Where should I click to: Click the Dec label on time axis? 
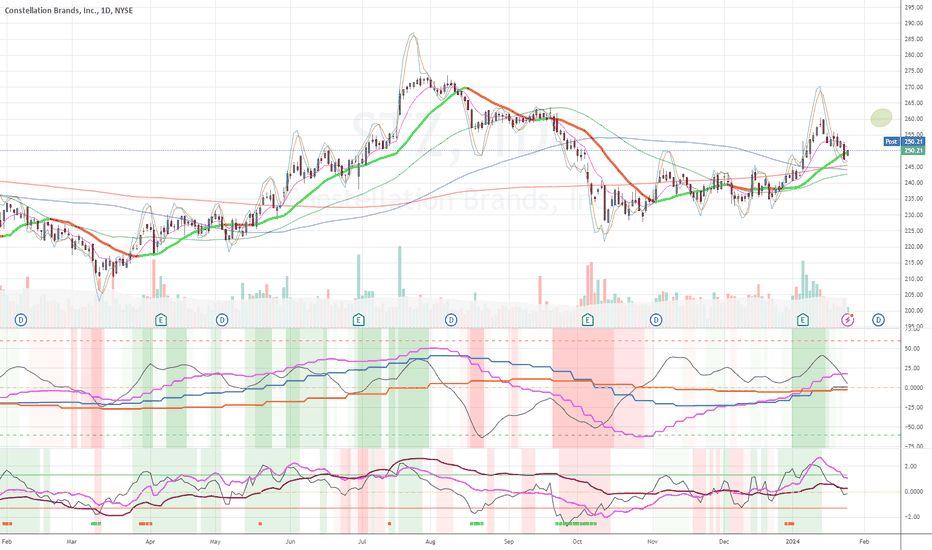point(724,542)
